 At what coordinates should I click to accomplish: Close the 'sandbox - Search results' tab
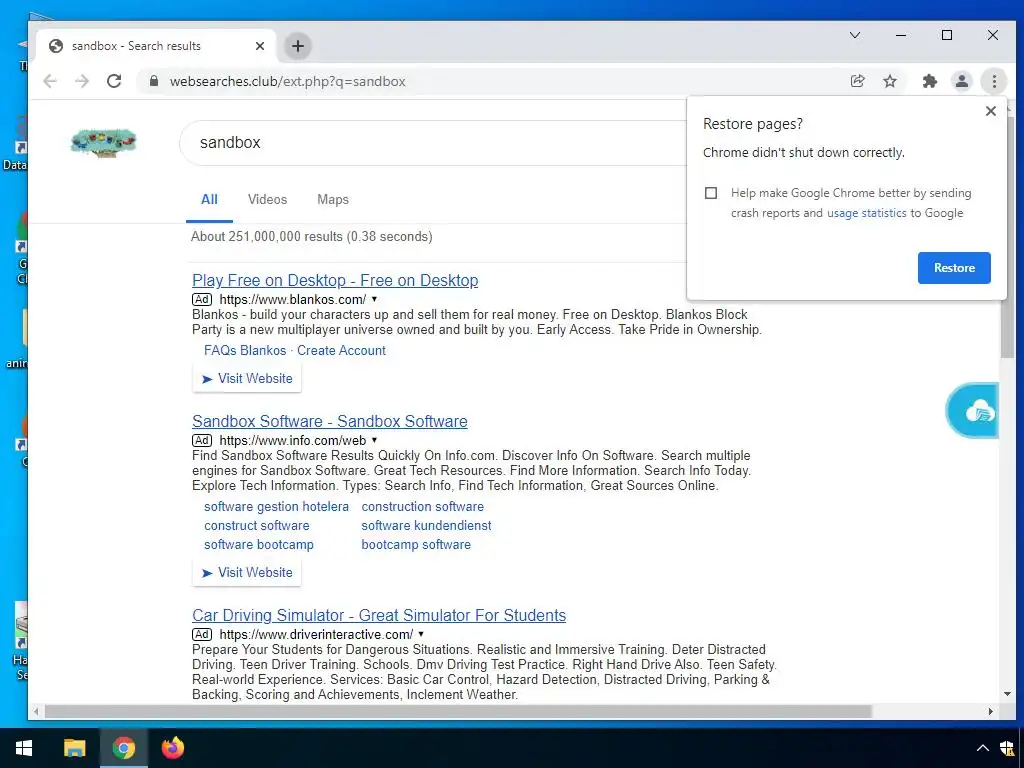click(260, 46)
